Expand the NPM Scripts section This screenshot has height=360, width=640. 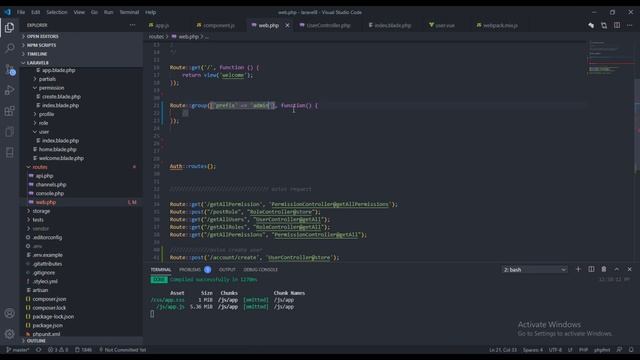(41, 45)
